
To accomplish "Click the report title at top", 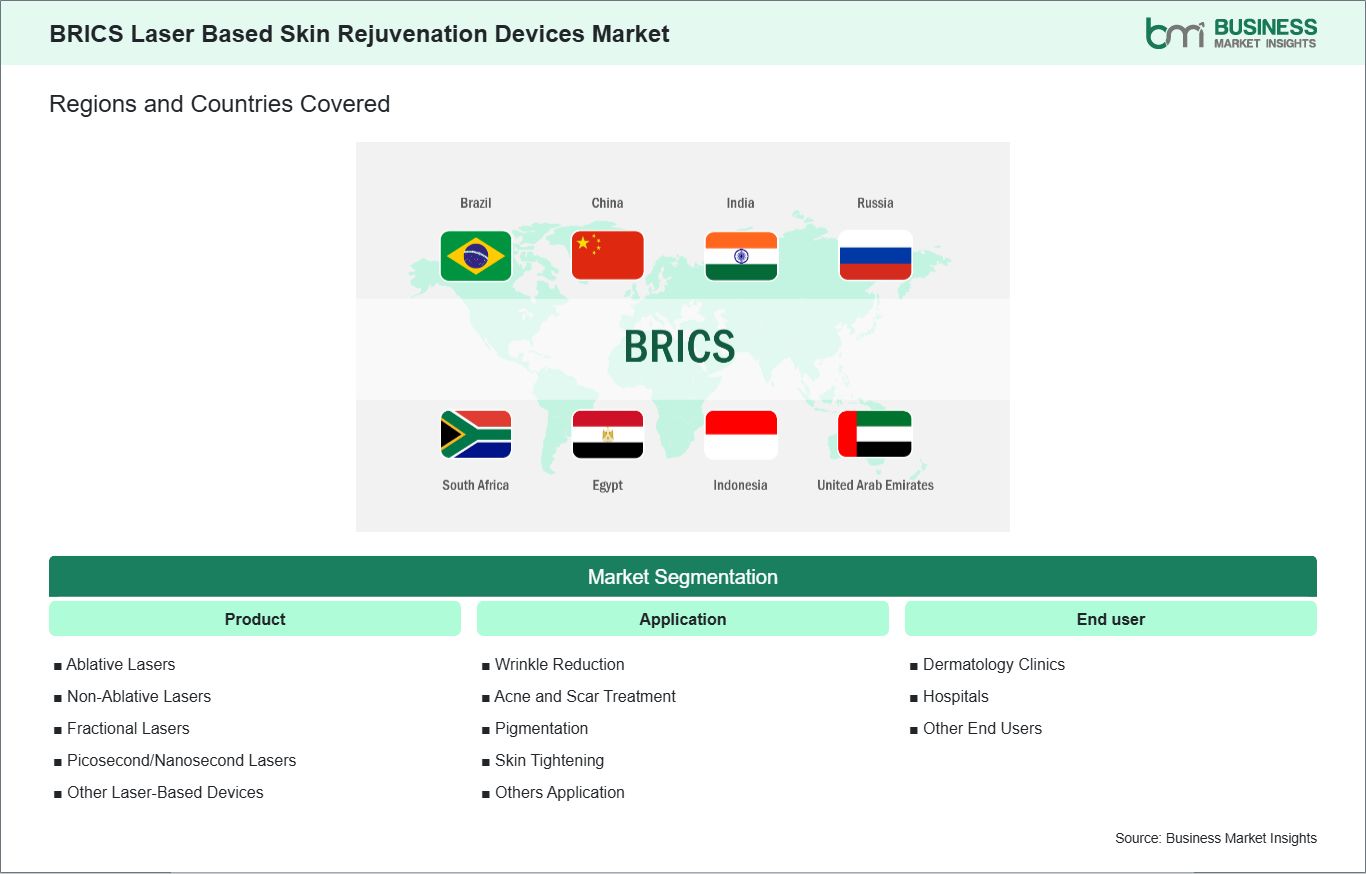I will pos(360,33).
